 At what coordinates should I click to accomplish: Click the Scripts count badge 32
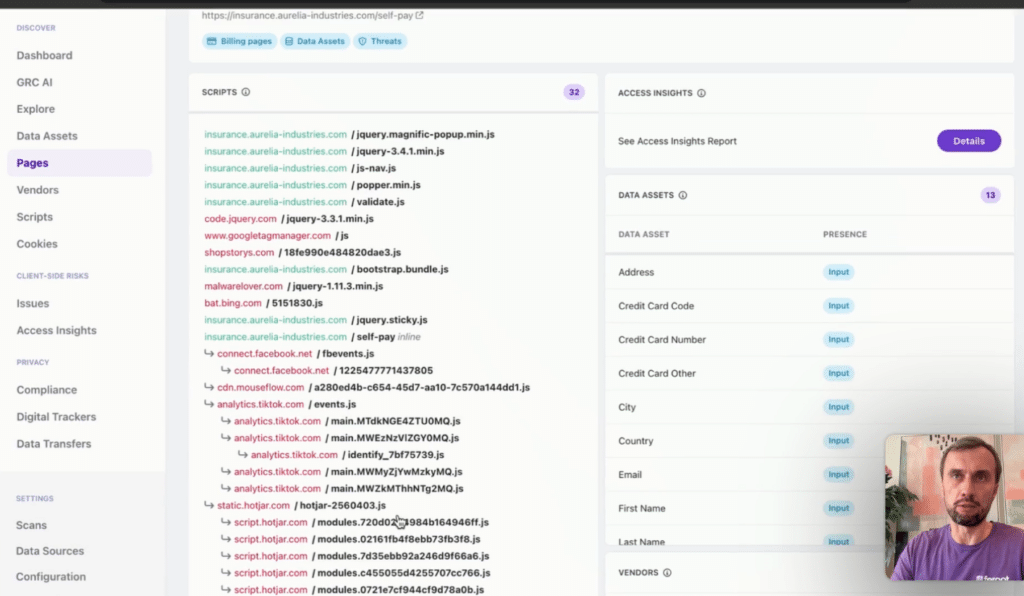tap(573, 93)
